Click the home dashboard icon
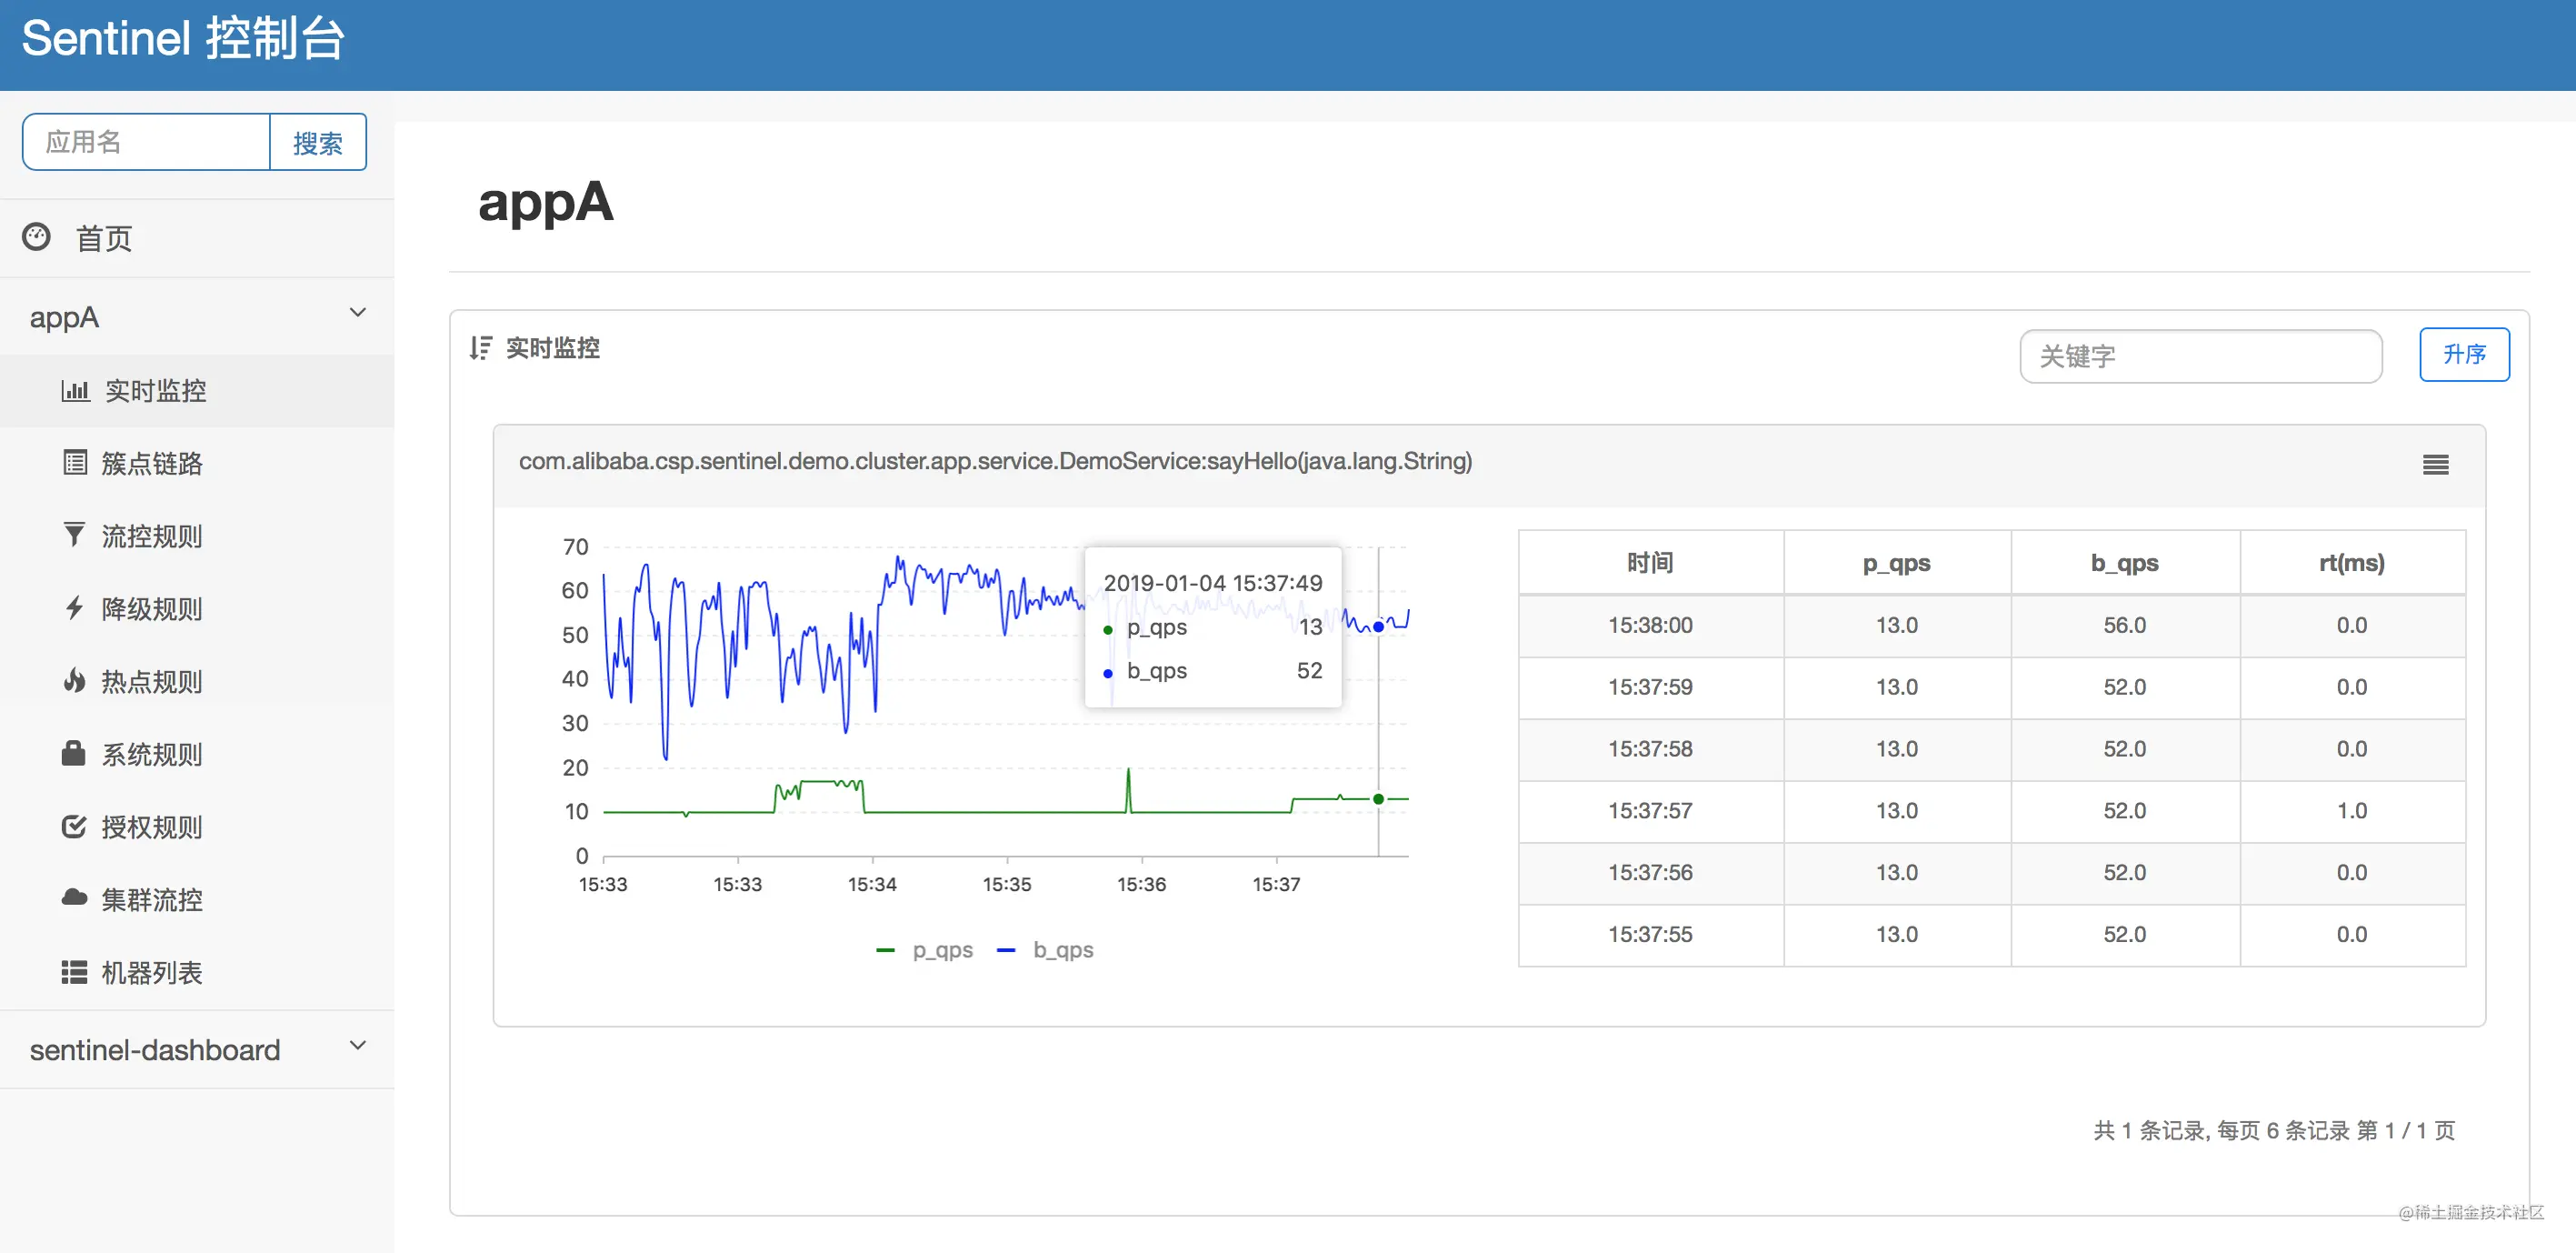 (37, 237)
